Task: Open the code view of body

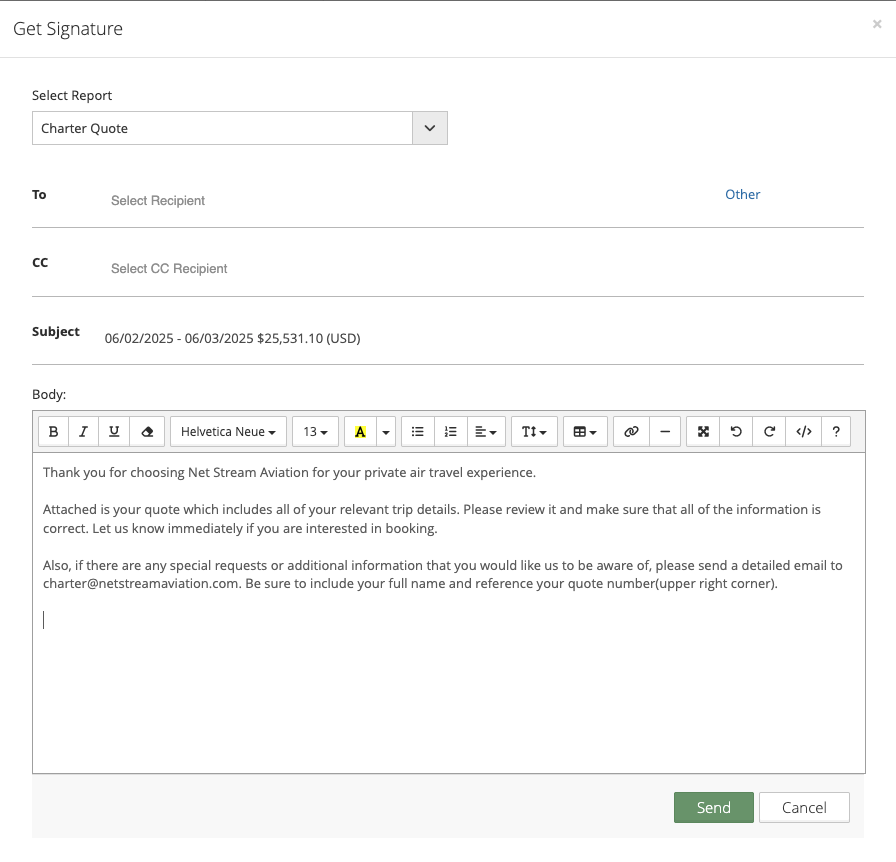Action: pos(803,432)
